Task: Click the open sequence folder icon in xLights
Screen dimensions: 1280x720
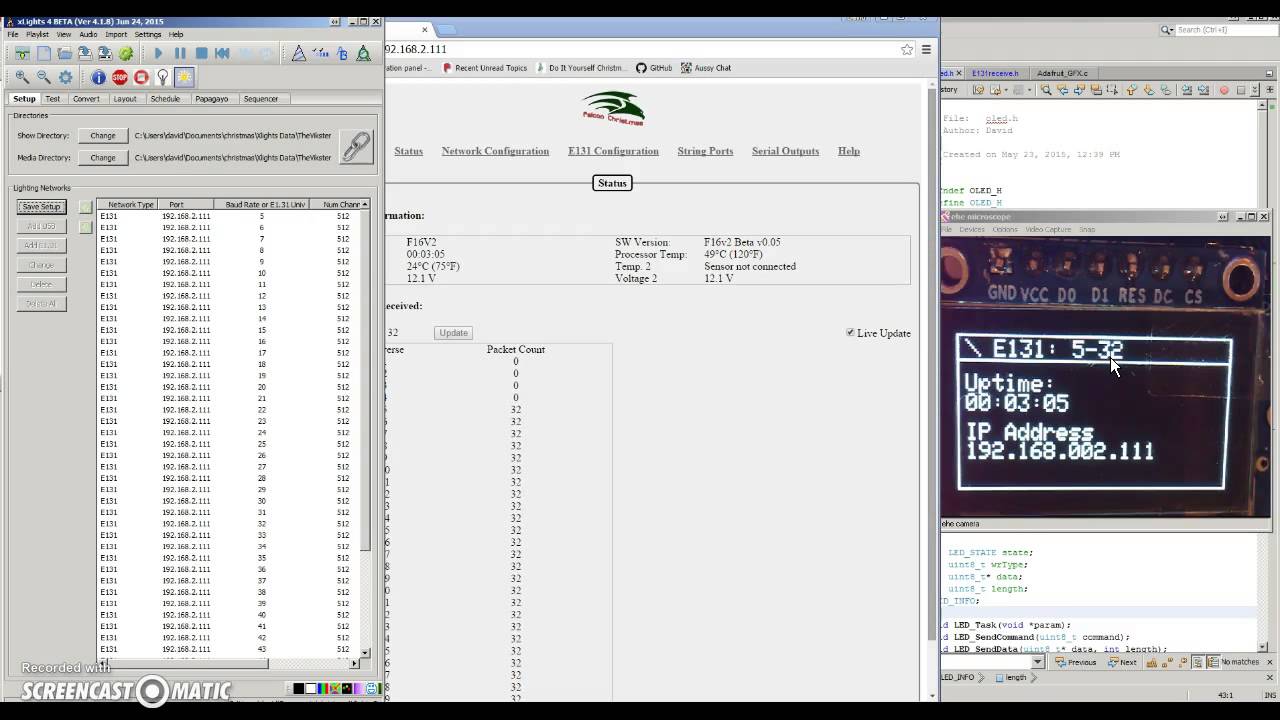Action: click(x=64, y=54)
